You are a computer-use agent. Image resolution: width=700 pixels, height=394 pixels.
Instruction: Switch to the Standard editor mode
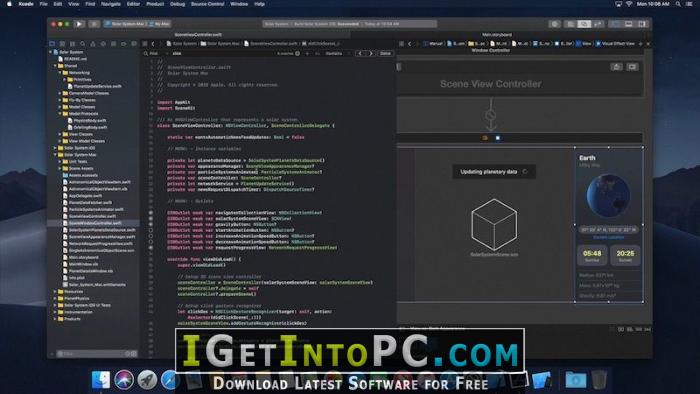pyautogui.click(x=570, y=24)
